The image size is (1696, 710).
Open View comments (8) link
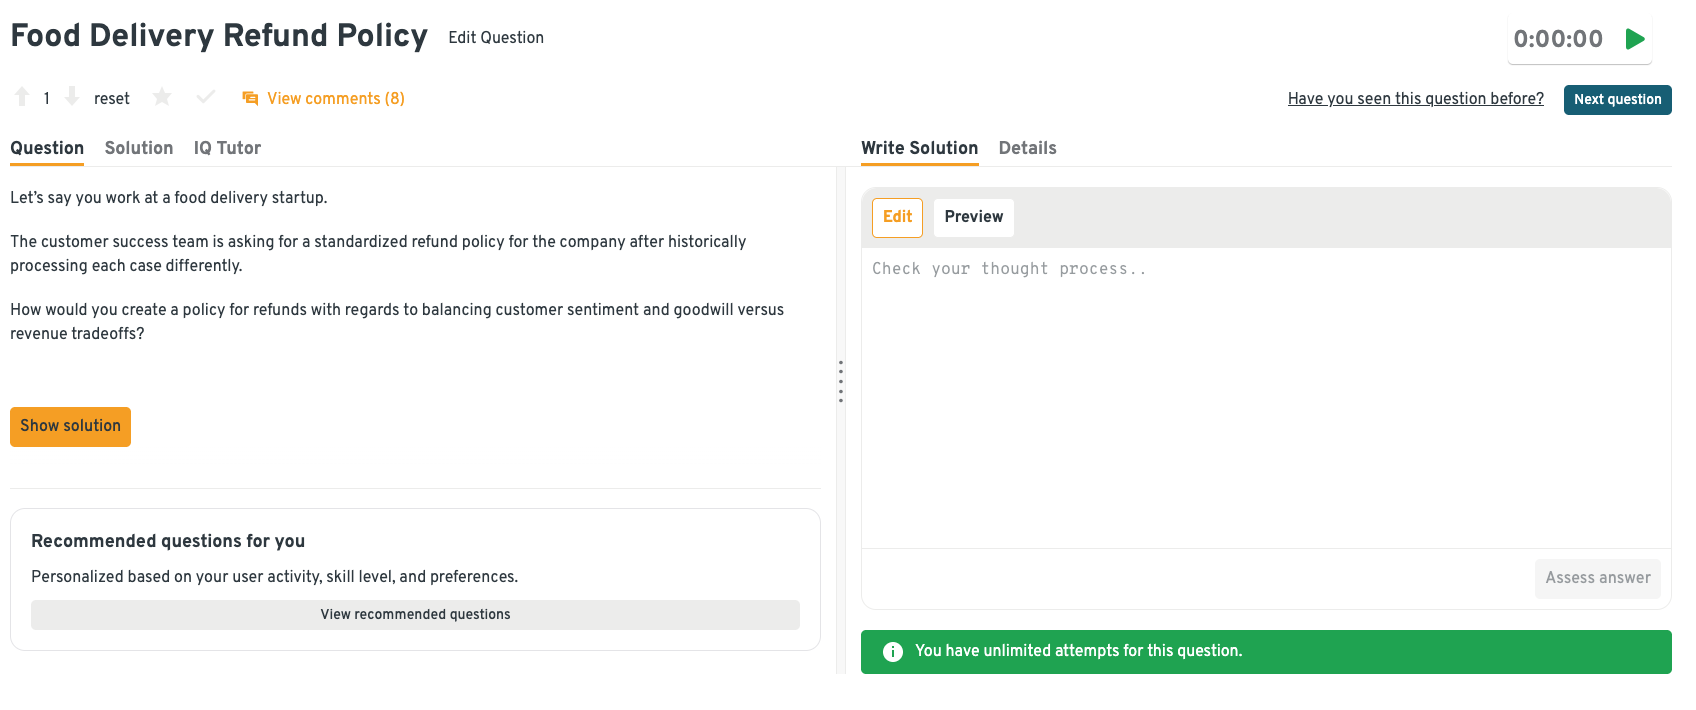335,98
